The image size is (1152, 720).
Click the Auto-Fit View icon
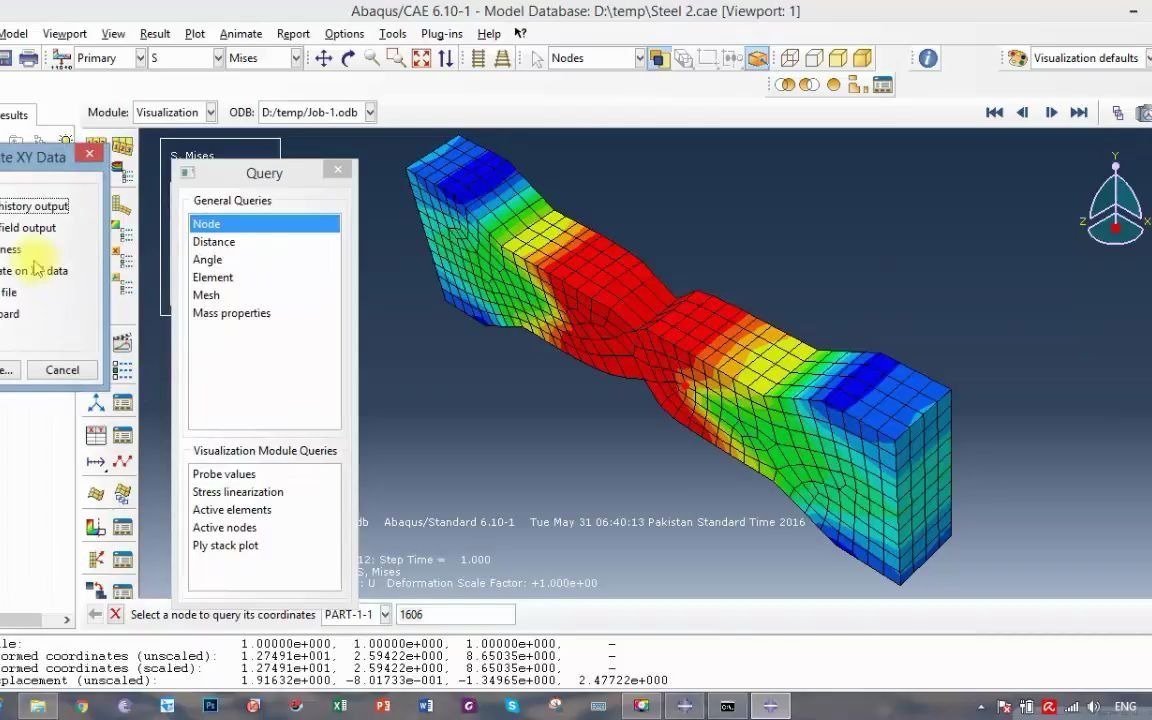point(421,58)
